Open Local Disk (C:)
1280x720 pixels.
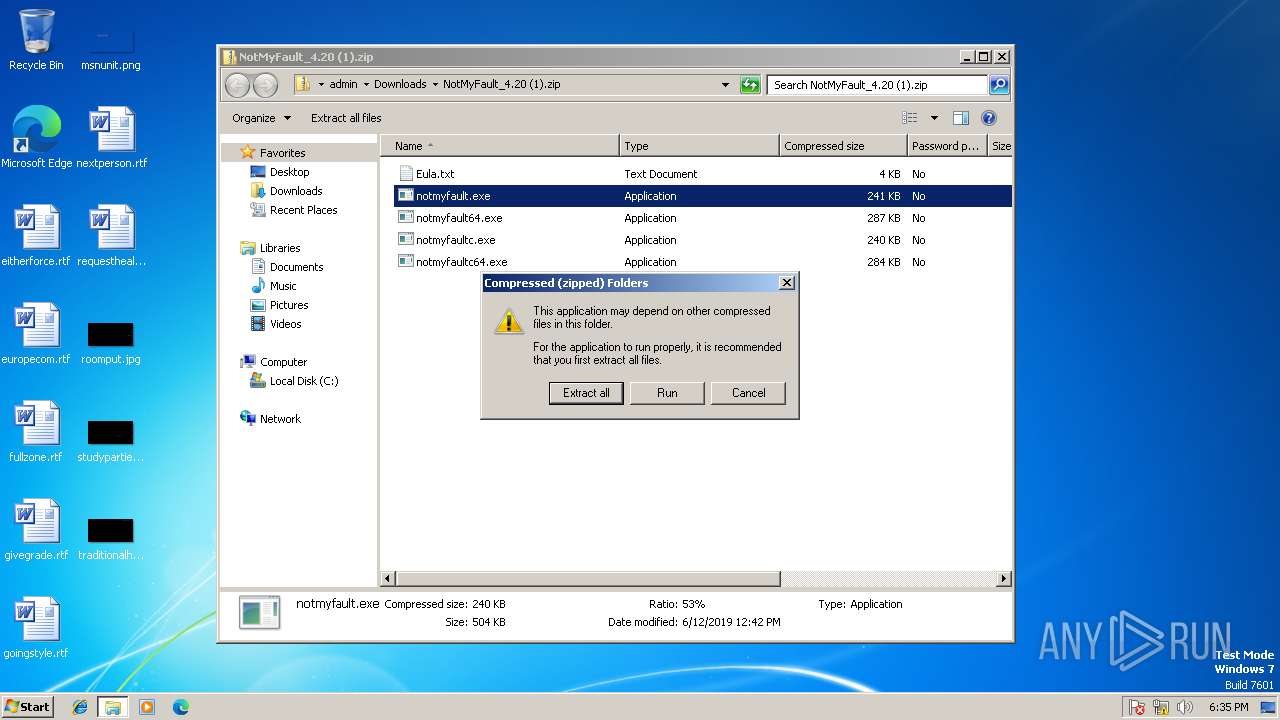pyautogui.click(x=304, y=381)
